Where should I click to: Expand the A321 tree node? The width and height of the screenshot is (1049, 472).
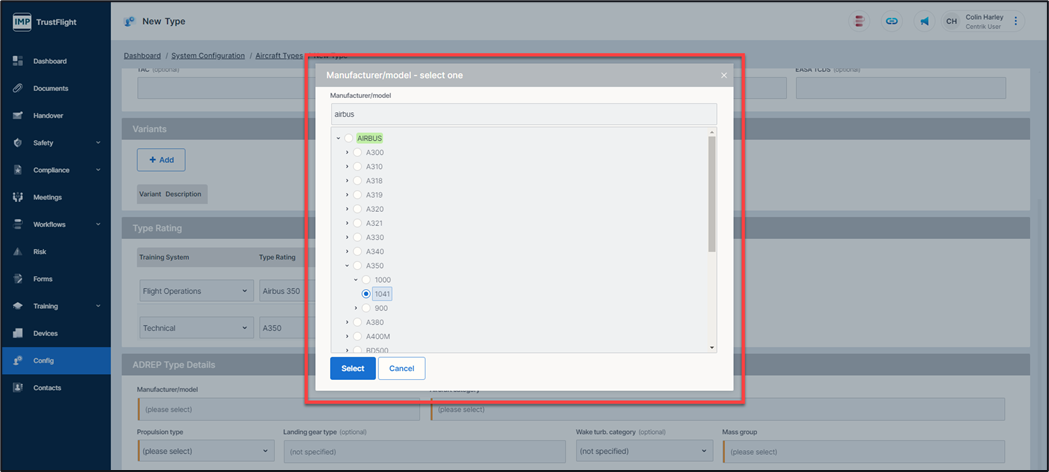click(347, 223)
